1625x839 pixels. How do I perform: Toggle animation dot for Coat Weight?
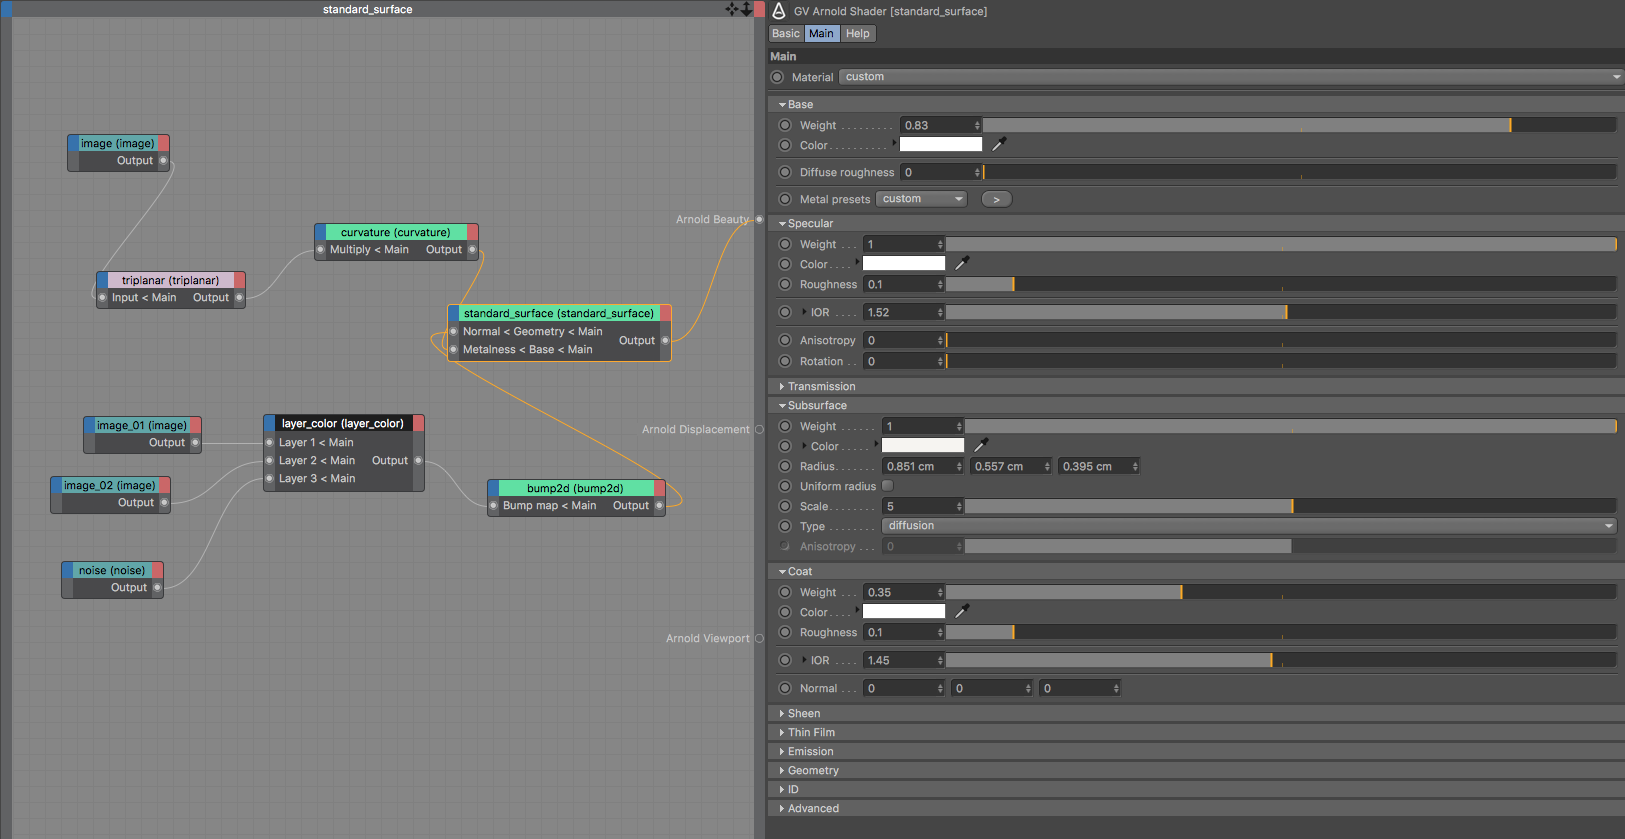[785, 592]
